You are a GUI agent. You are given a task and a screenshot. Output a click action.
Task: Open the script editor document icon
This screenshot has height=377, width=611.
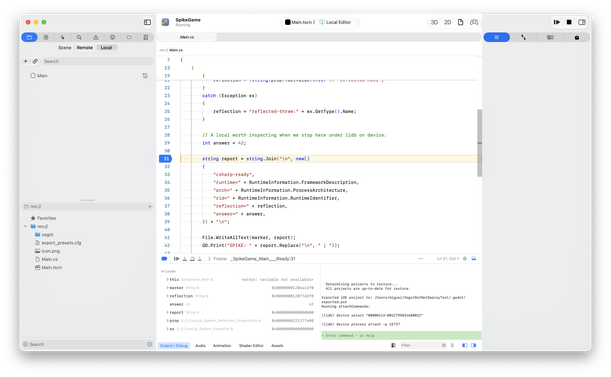point(460,22)
